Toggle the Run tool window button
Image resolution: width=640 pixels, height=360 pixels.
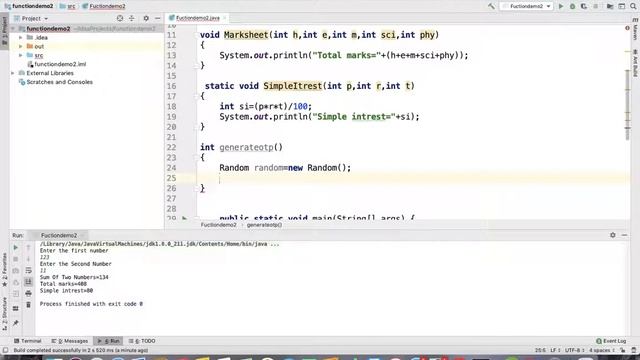(109, 341)
